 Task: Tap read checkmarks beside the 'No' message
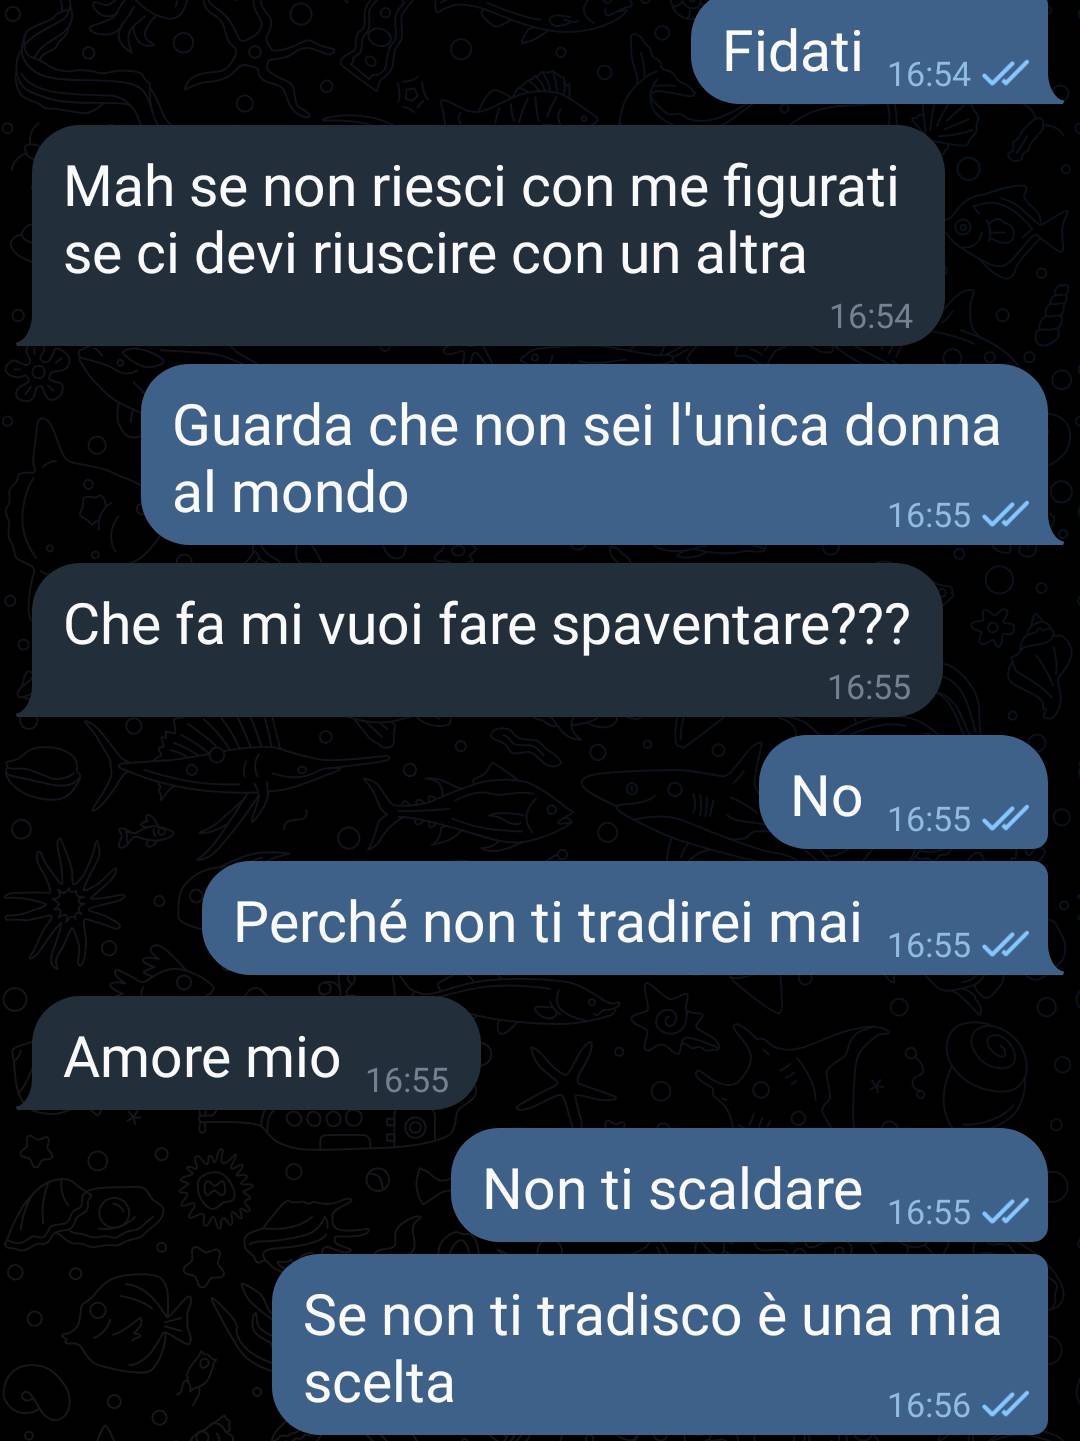pyautogui.click(x=1005, y=818)
